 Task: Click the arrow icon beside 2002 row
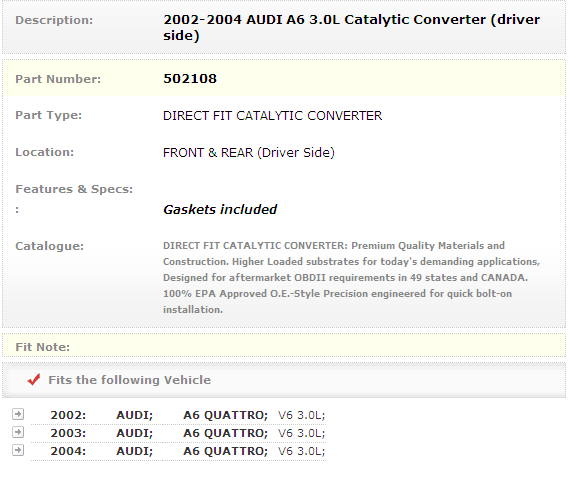pos(18,414)
